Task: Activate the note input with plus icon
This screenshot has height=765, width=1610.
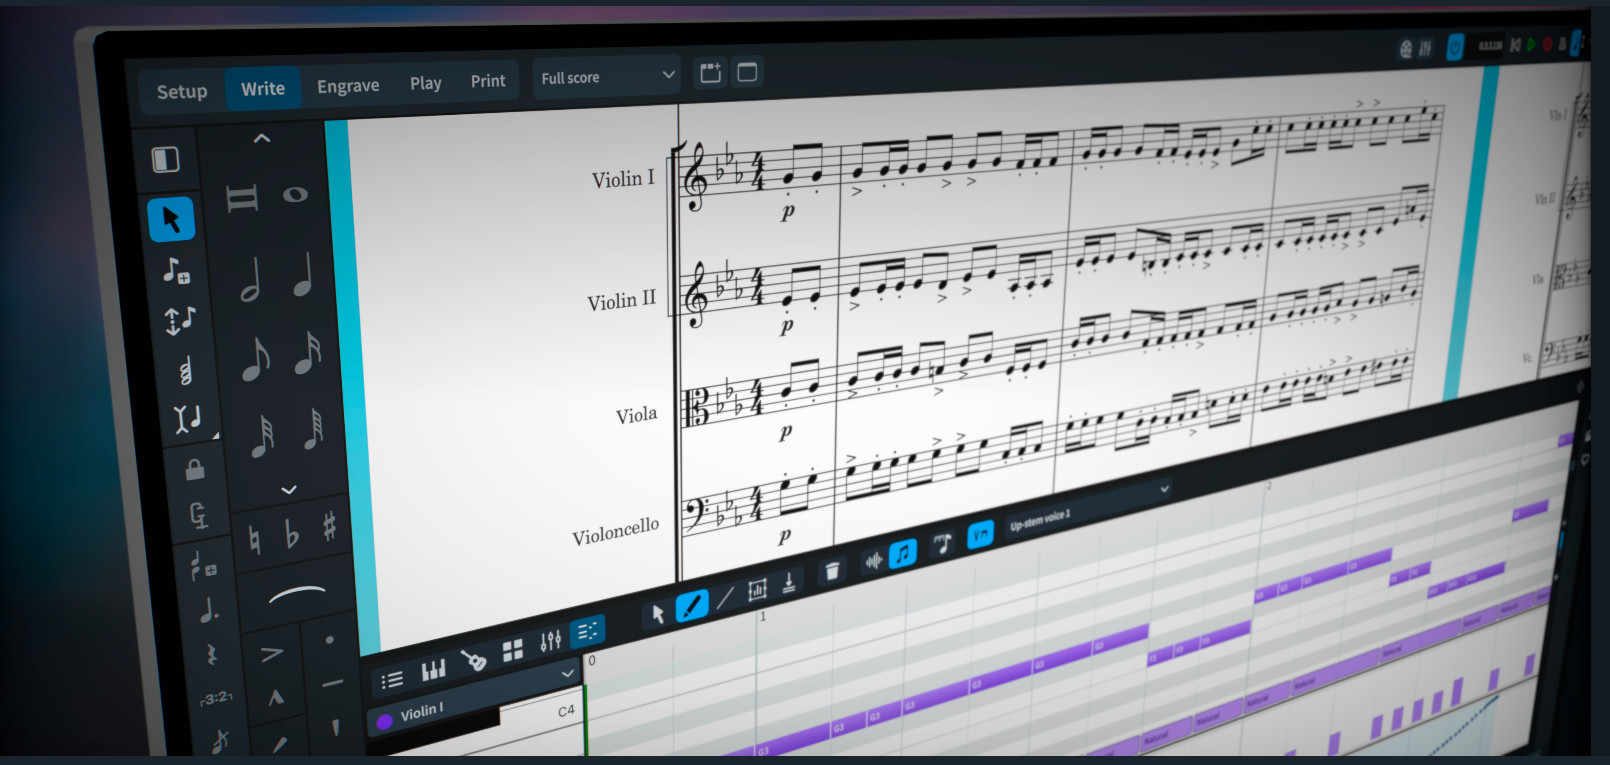Action: pos(177,271)
